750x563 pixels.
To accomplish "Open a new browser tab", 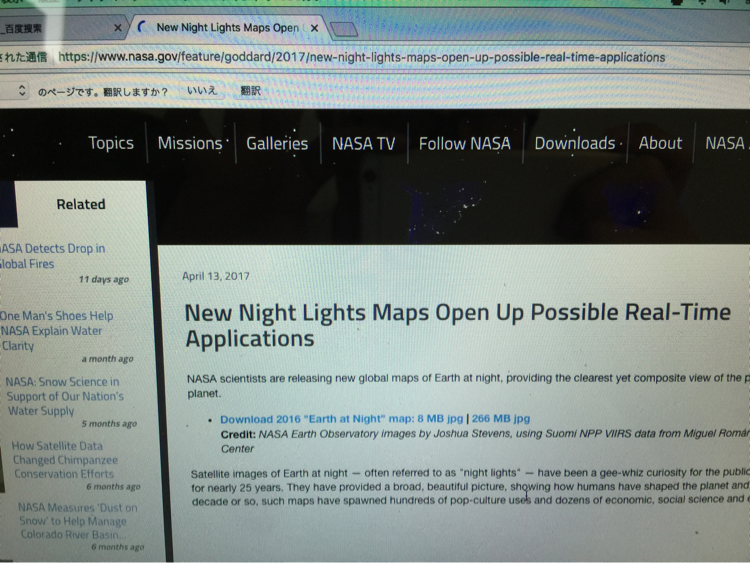I will pyautogui.click(x=343, y=30).
